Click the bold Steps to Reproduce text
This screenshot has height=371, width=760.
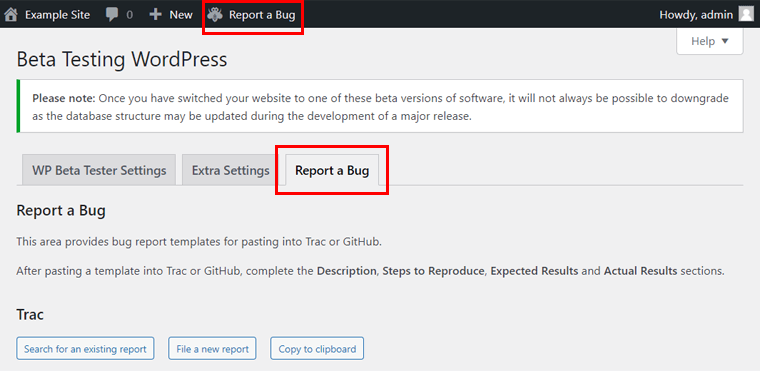[x=434, y=271]
